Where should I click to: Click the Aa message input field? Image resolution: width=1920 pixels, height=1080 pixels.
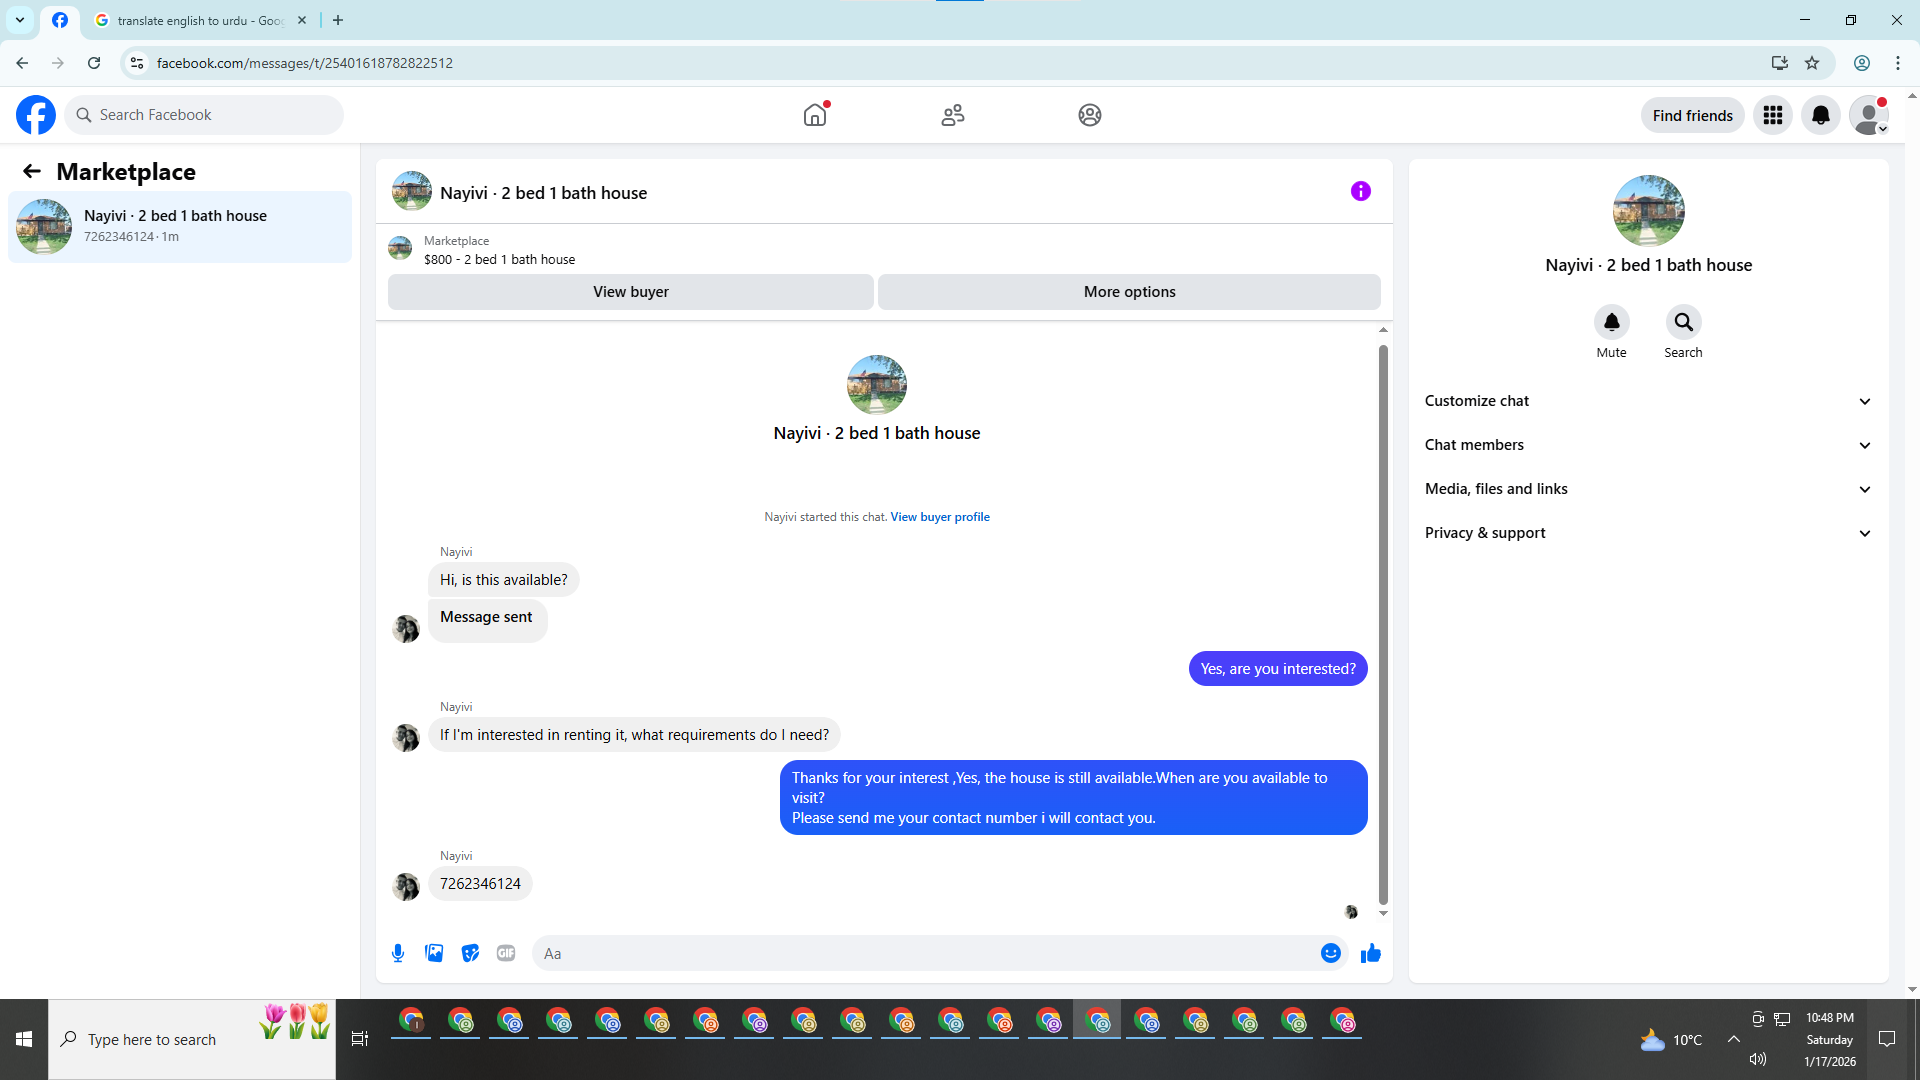[x=925, y=953]
